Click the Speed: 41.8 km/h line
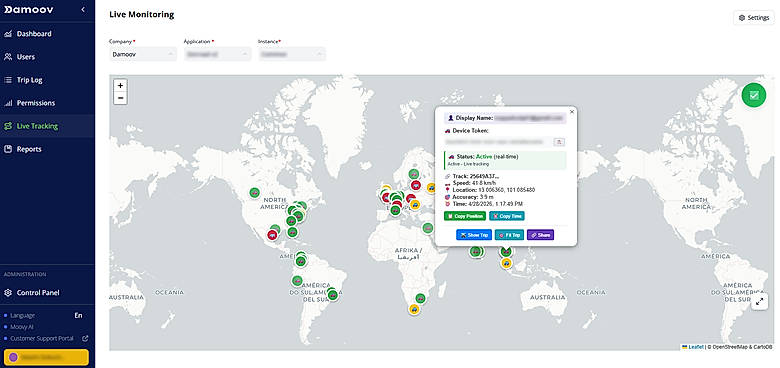Screen dimensions: 780x368 (x=471, y=183)
